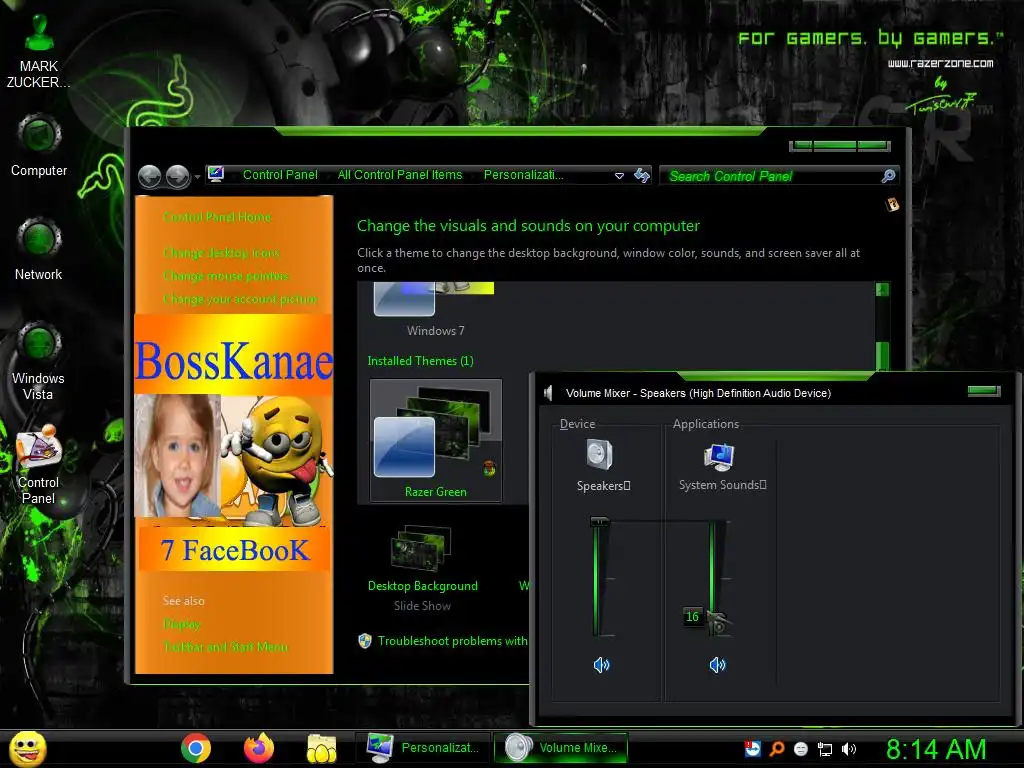This screenshot has height=768, width=1024.
Task: Open the Change your account picture link
Action: tap(240, 299)
